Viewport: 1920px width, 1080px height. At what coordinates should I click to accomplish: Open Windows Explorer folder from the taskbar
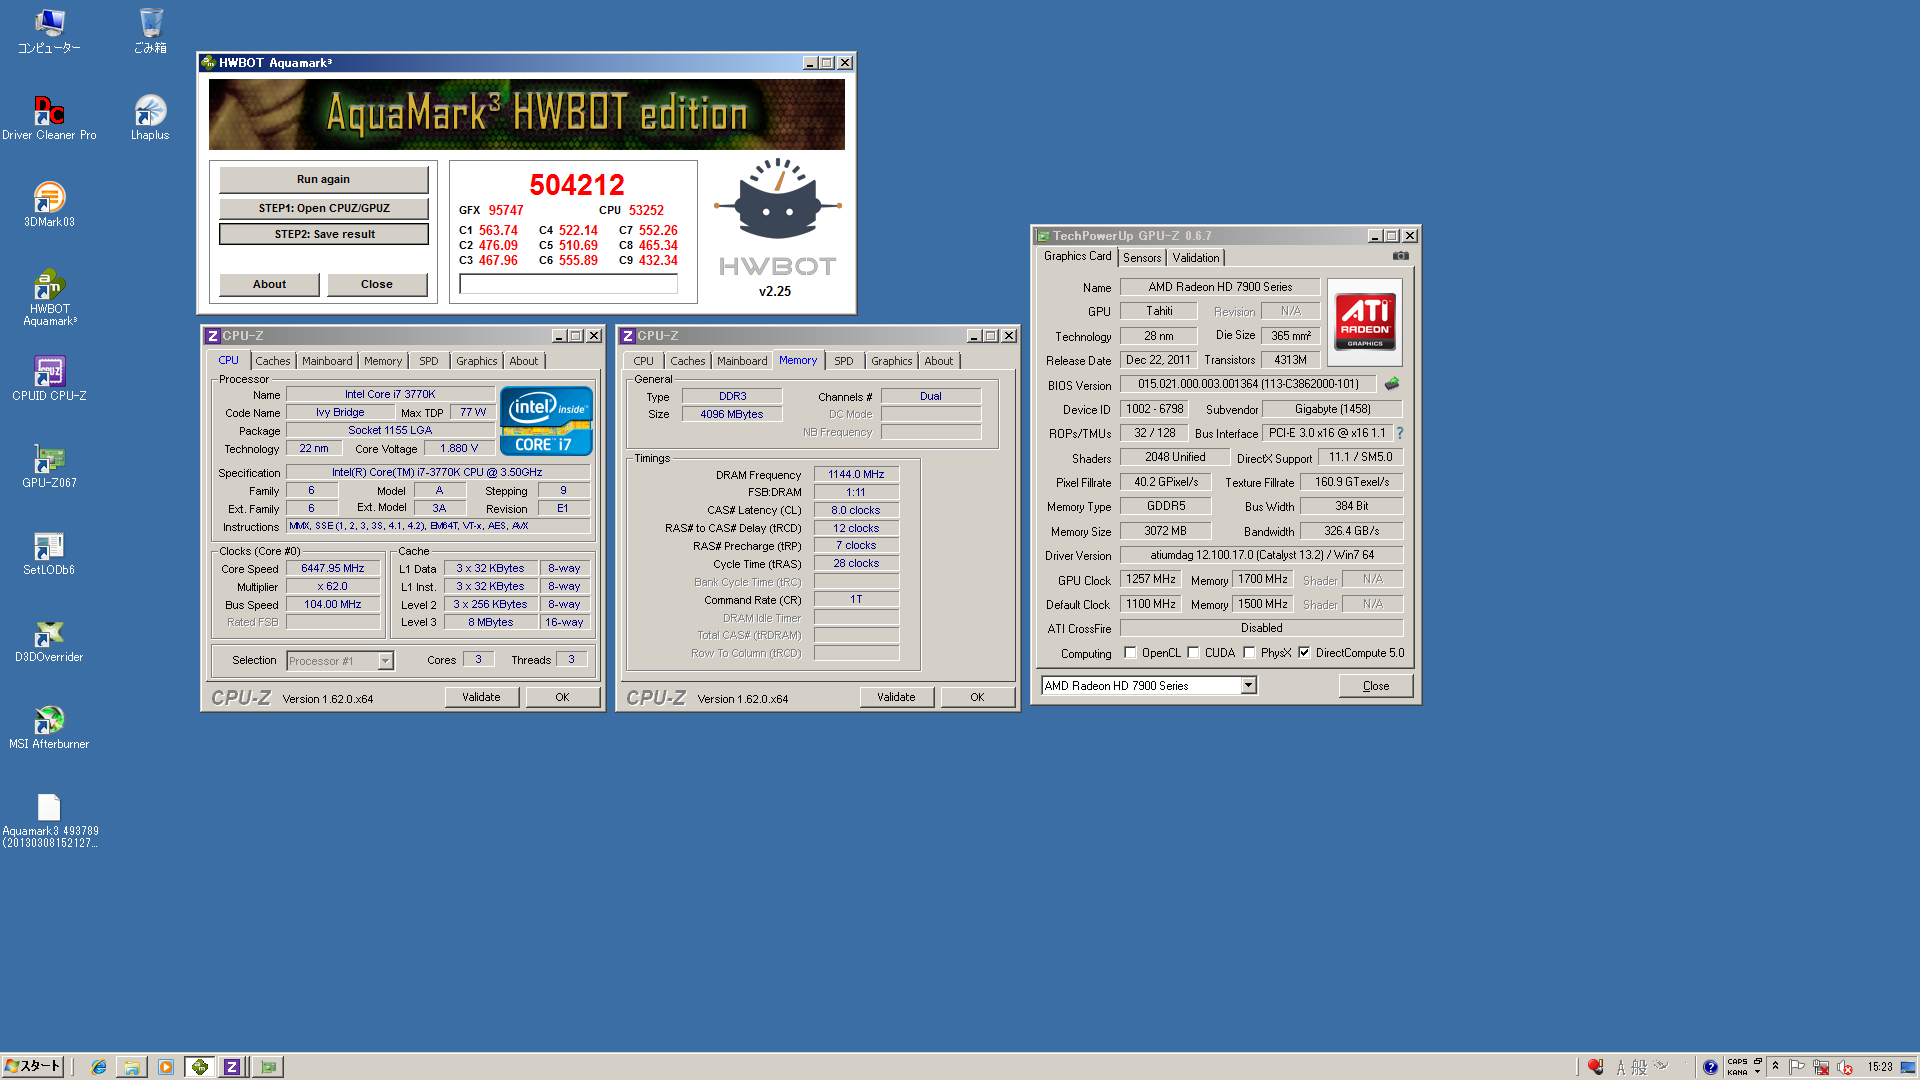(x=131, y=1067)
